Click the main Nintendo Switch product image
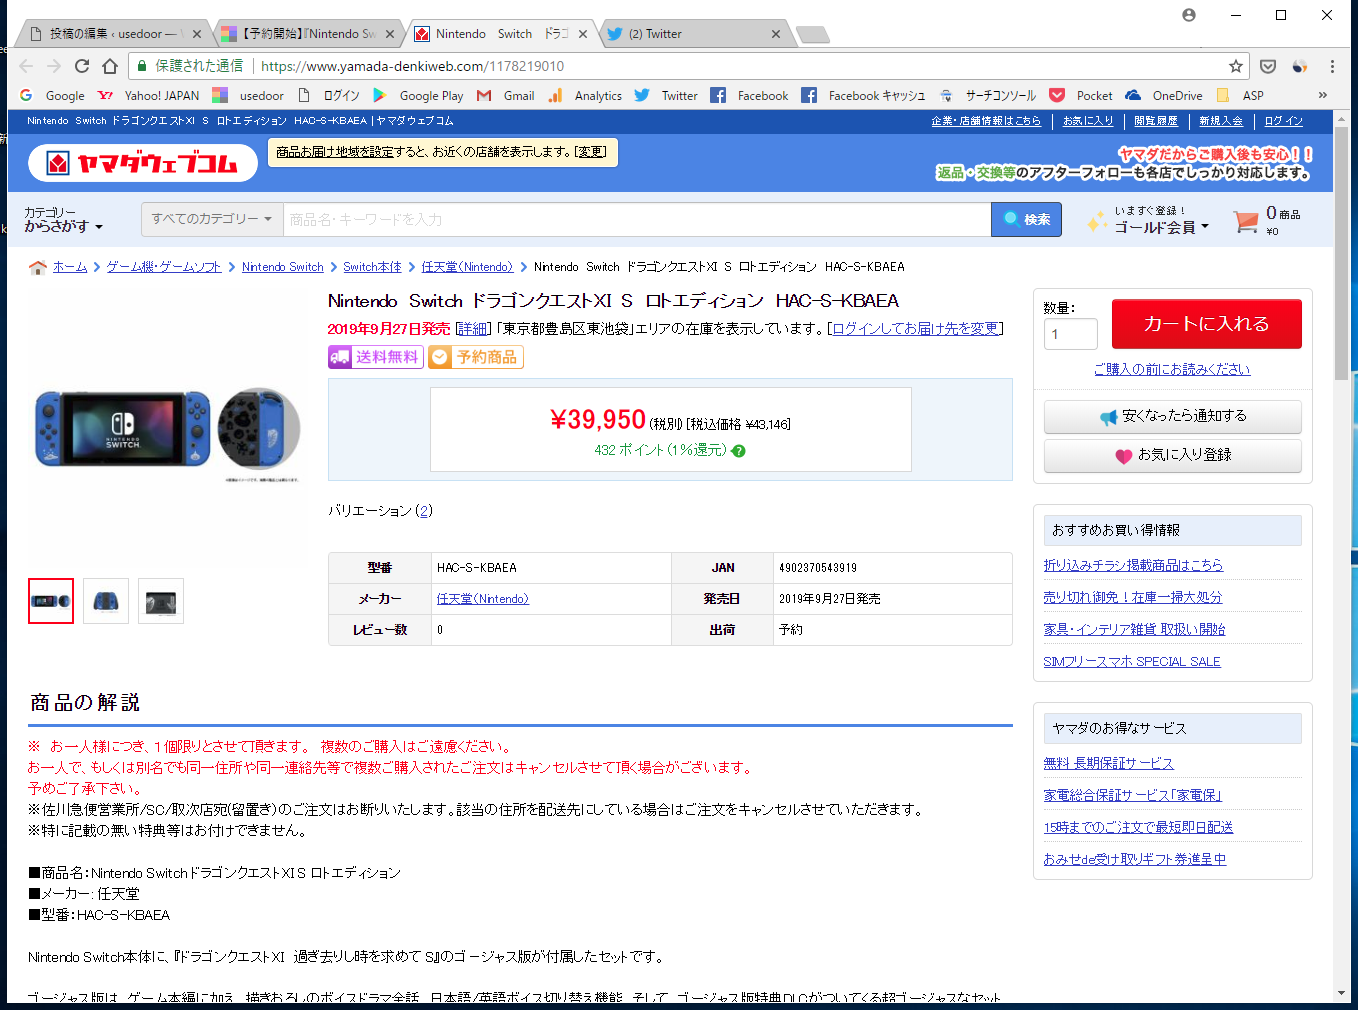This screenshot has height=1010, width=1358. 167,430
